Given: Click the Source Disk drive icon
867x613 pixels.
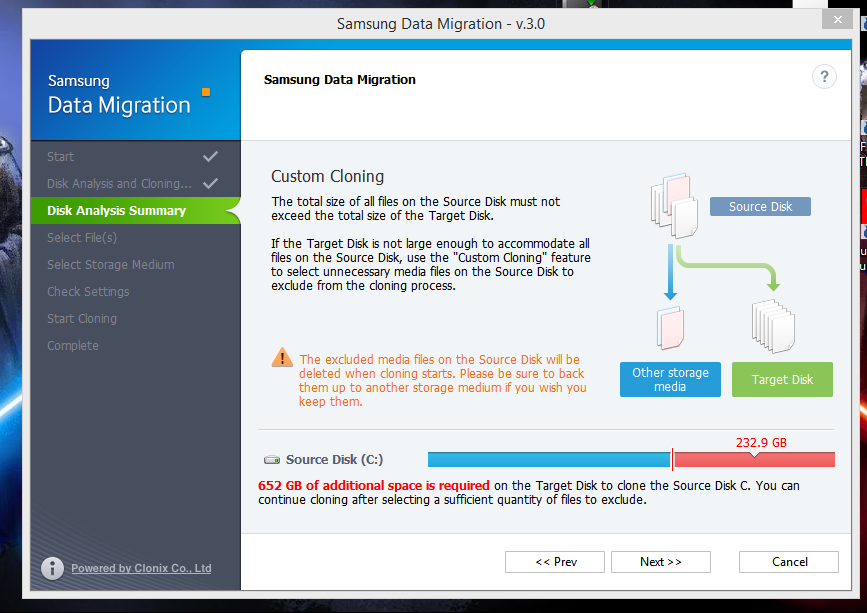Looking at the screenshot, I should click(x=272, y=460).
